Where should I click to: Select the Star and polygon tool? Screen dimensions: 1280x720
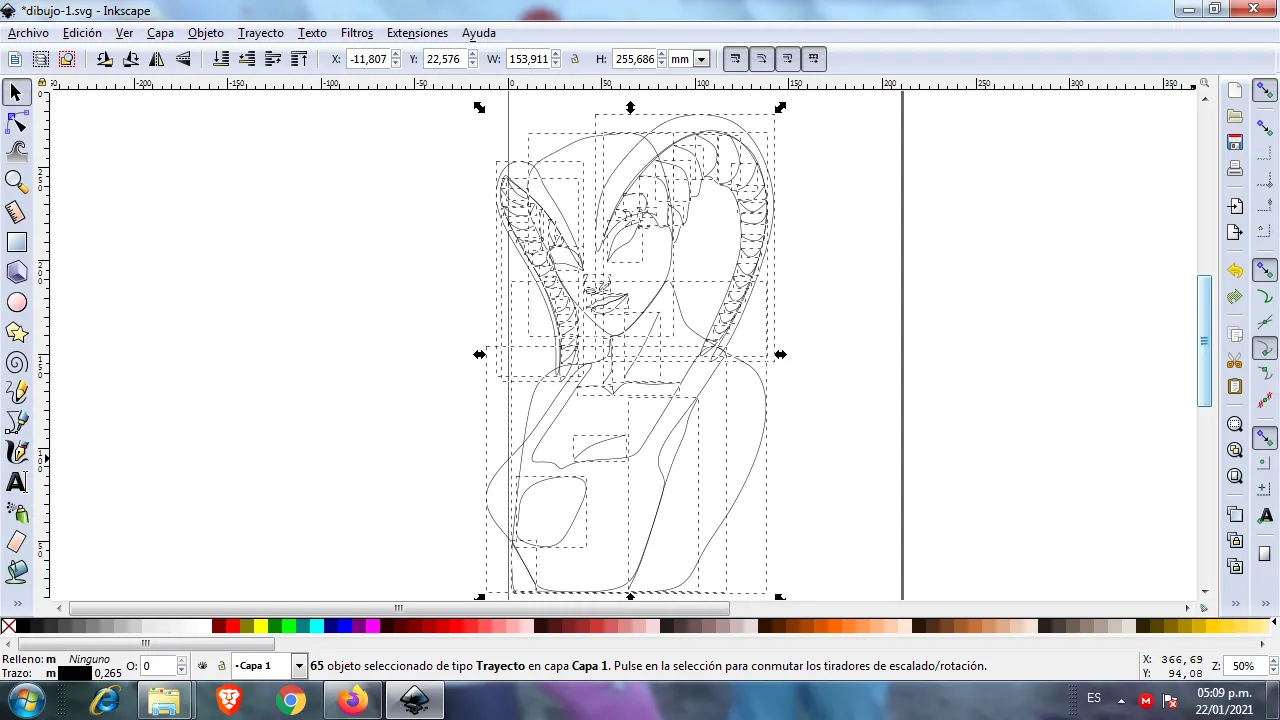coord(16,332)
